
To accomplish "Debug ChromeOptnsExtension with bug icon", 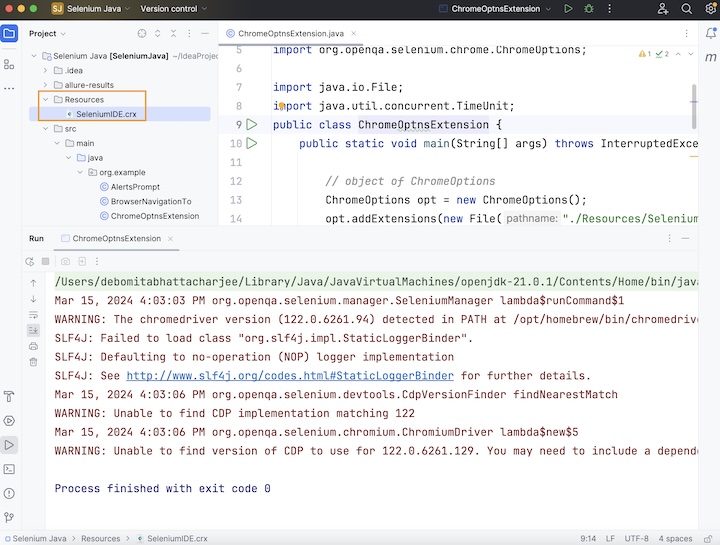I will point(589,9).
